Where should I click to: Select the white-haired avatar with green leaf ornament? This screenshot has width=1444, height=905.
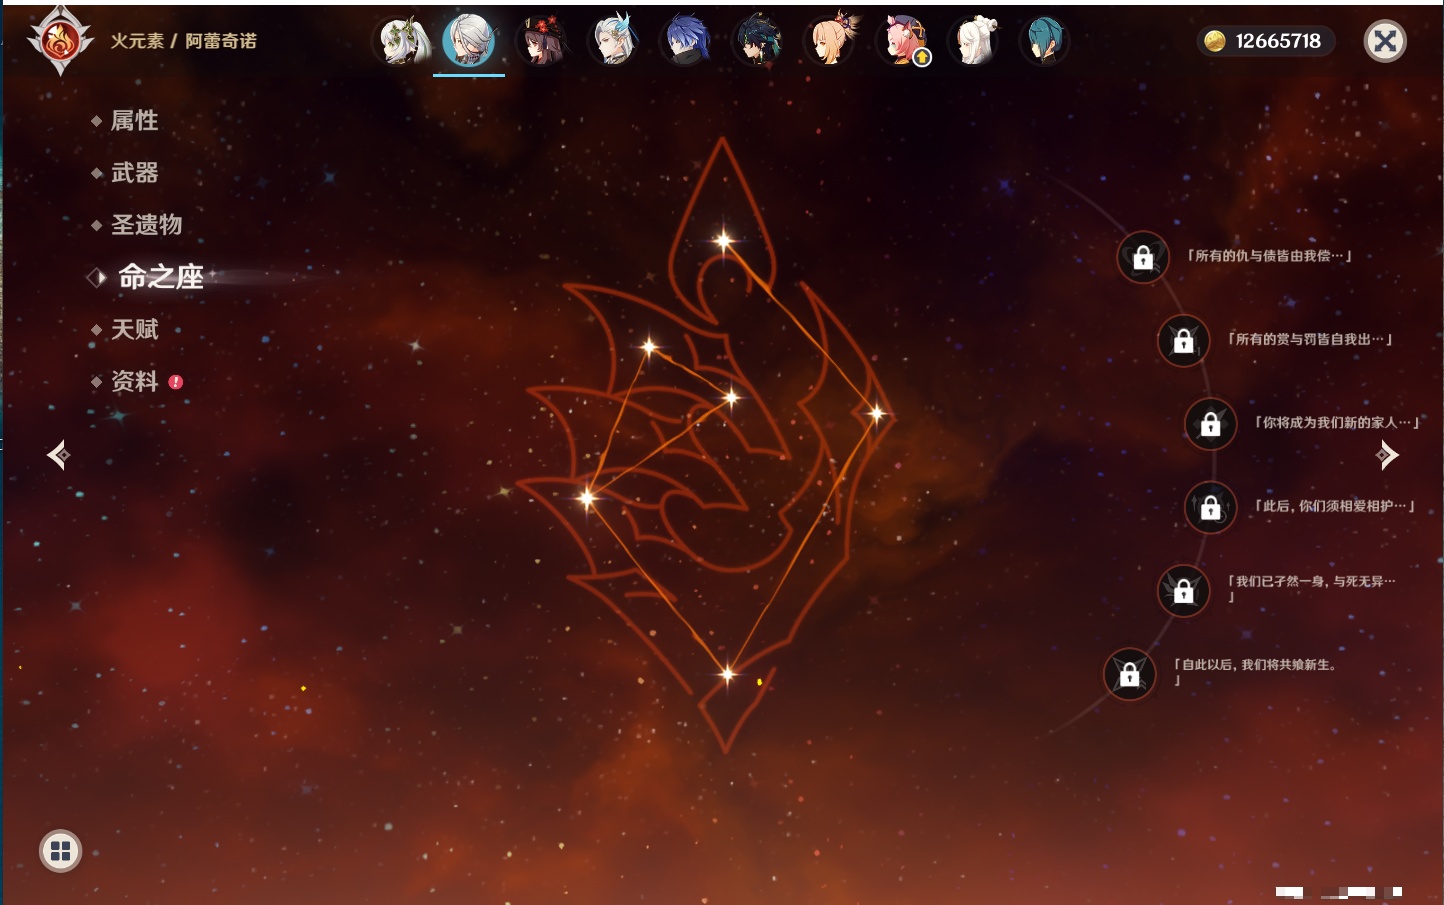point(402,41)
